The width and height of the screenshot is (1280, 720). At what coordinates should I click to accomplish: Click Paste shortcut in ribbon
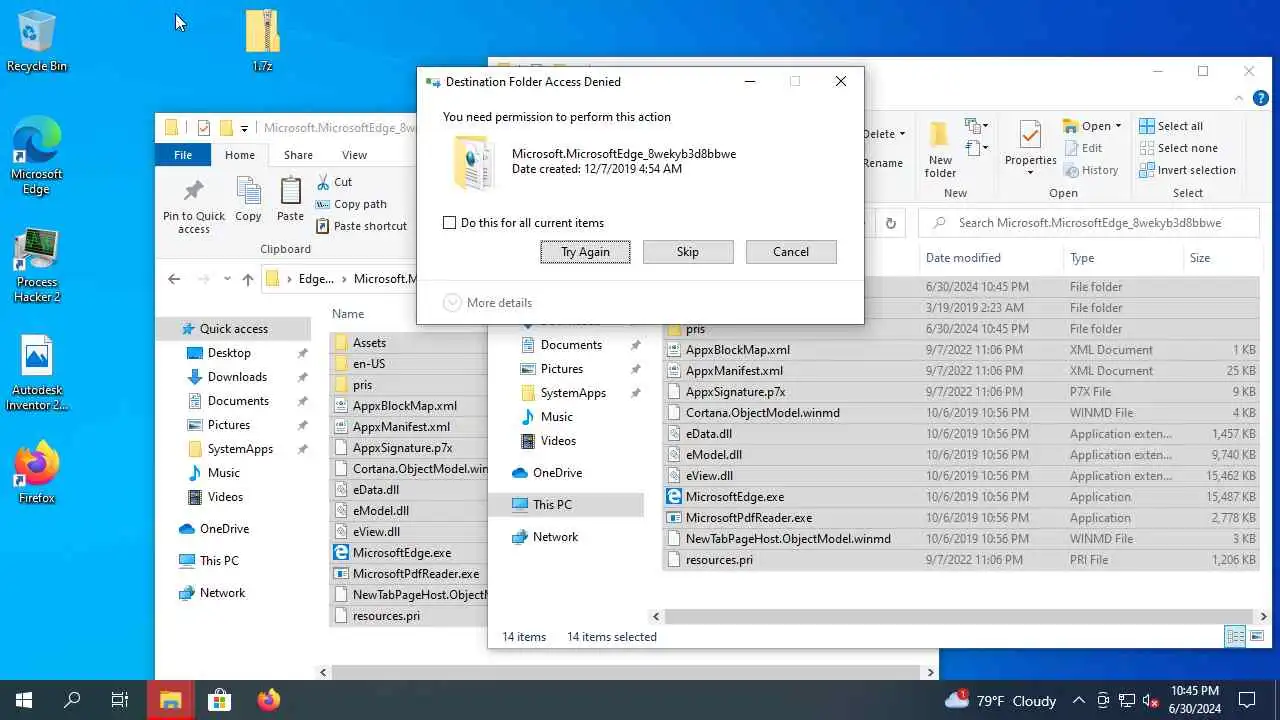coord(361,226)
